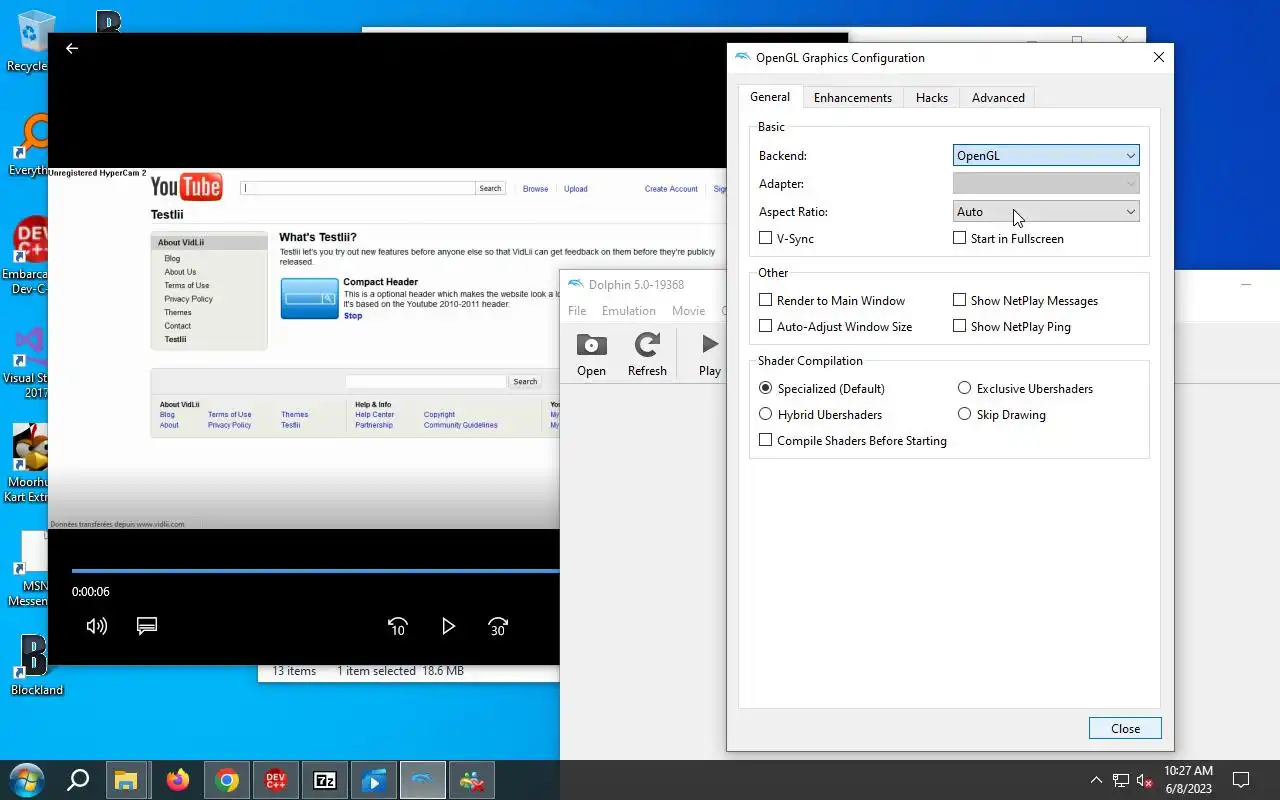Click the Upload link in the video

(x=576, y=189)
